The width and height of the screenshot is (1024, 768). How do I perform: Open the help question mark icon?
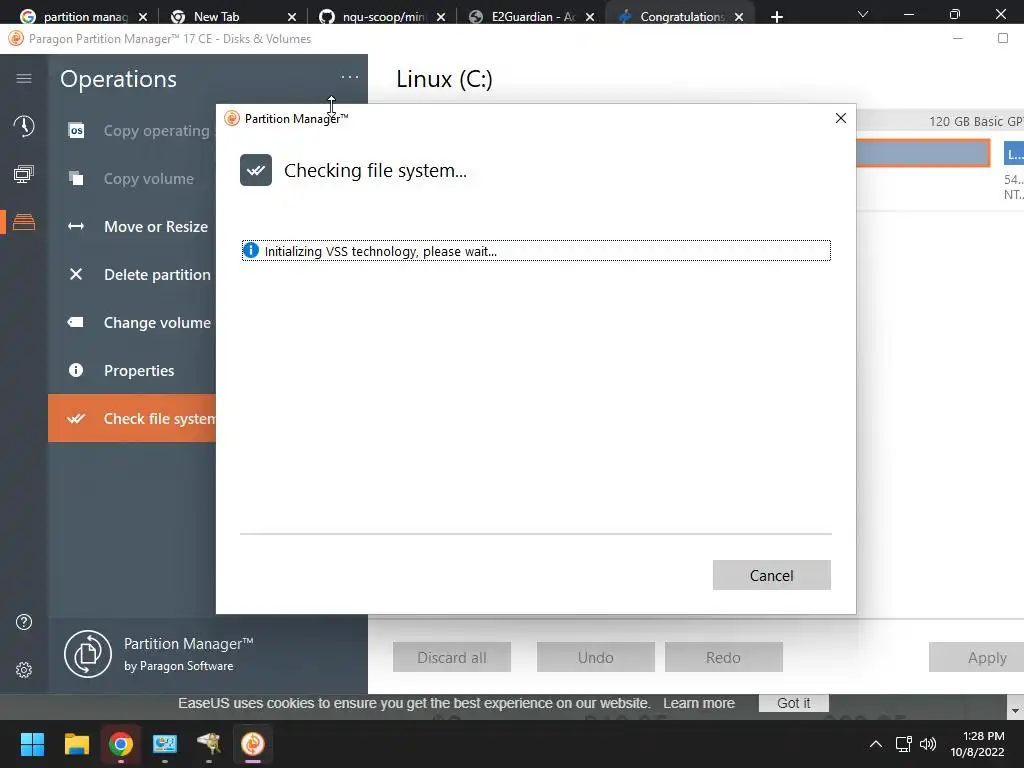(24, 622)
